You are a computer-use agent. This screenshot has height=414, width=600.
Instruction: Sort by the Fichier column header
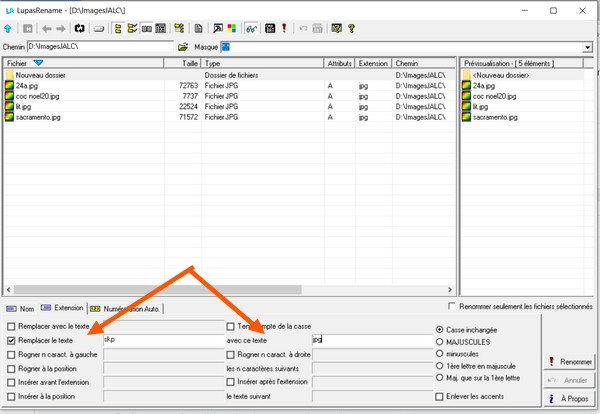tap(83, 63)
